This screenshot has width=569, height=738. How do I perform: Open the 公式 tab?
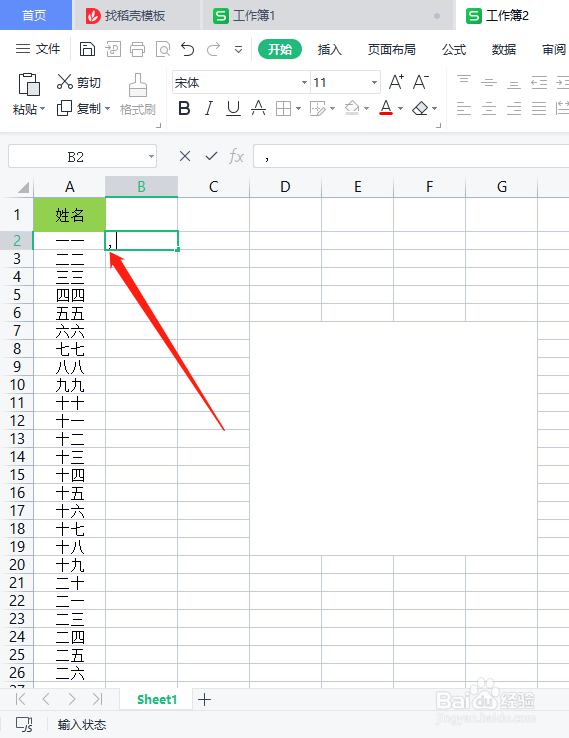pos(454,49)
